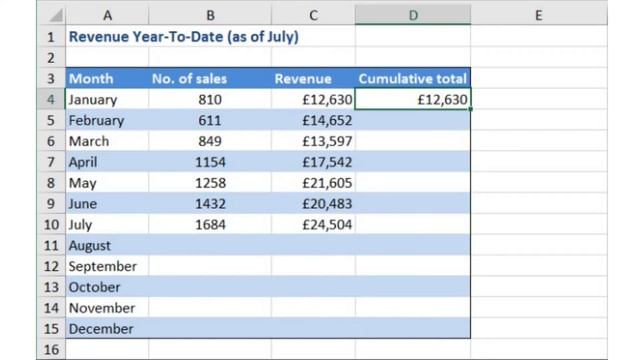Click the 'March' cell

pyautogui.click(x=107, y=141)
